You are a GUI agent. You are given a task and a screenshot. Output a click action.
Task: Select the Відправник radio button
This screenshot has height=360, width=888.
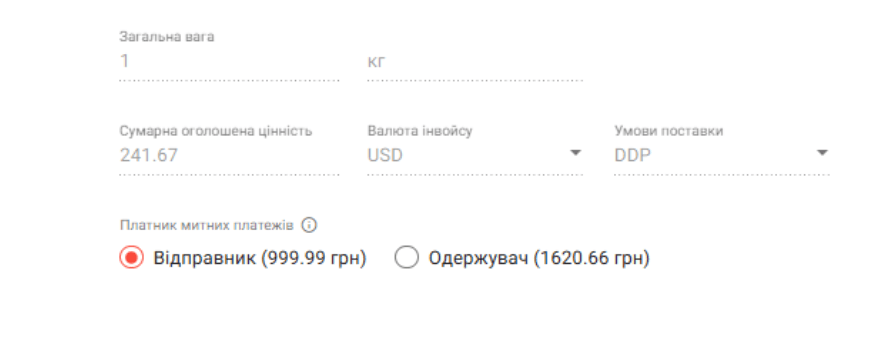point(131,258)
